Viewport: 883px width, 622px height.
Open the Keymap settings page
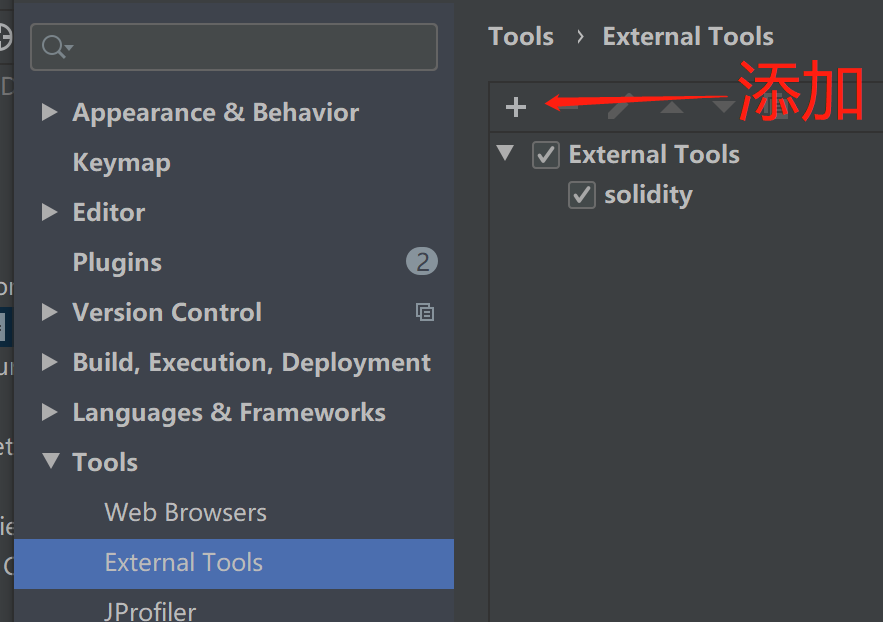121,162
